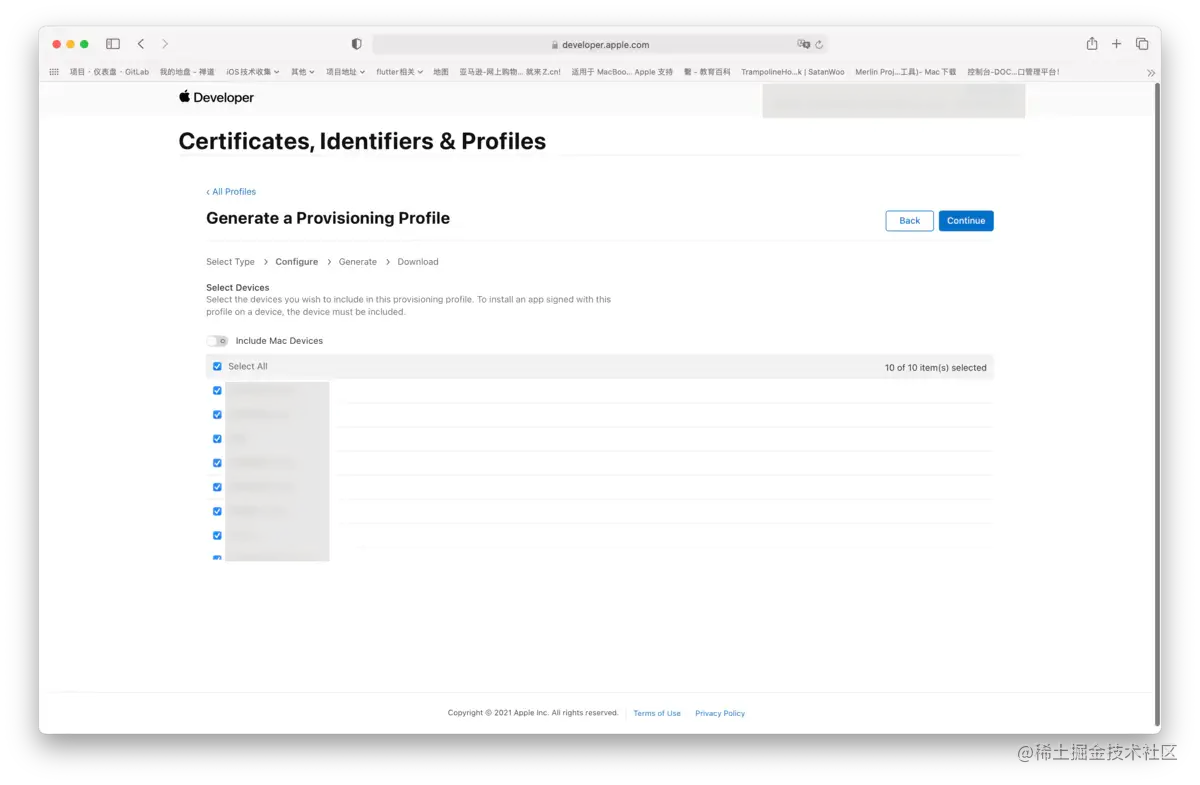Screen dimensions: 1200x785
Task: Select the Configure step
Action: click(x=297, y=262)
